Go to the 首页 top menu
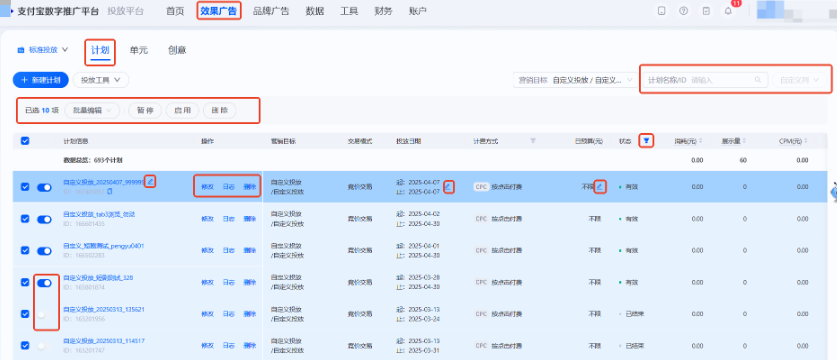Screen dimensions: 837x360 coord(175,11)
